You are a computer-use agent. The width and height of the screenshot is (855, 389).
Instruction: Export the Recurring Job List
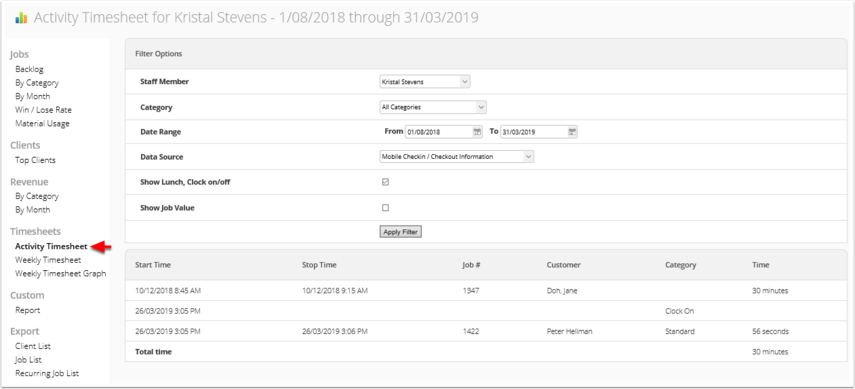point(47,373)
